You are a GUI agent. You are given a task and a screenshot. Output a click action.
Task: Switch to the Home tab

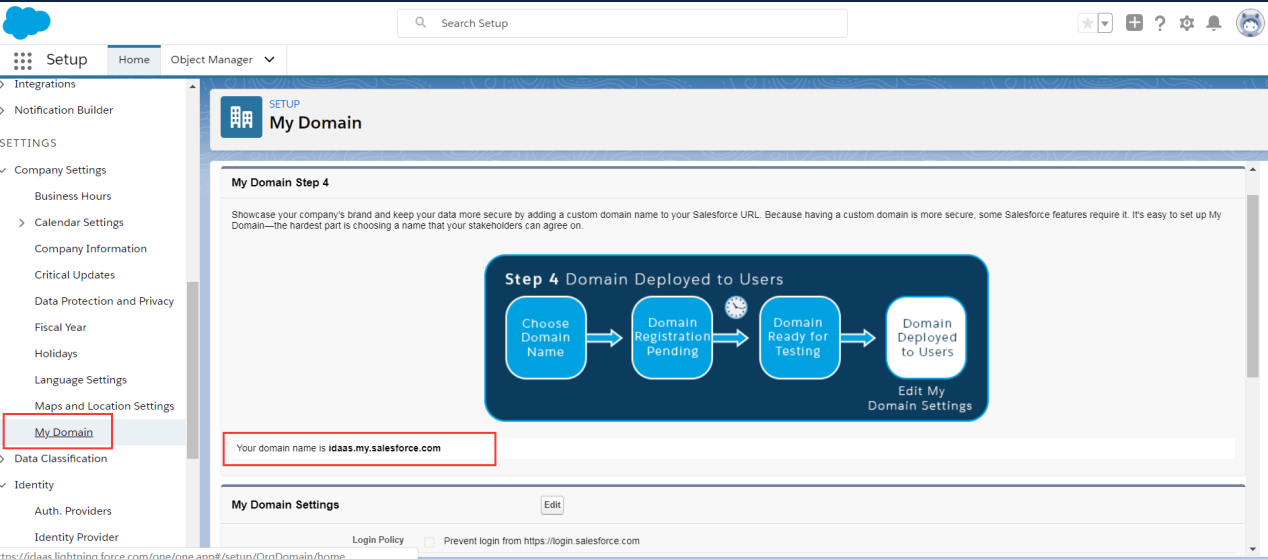134,60
